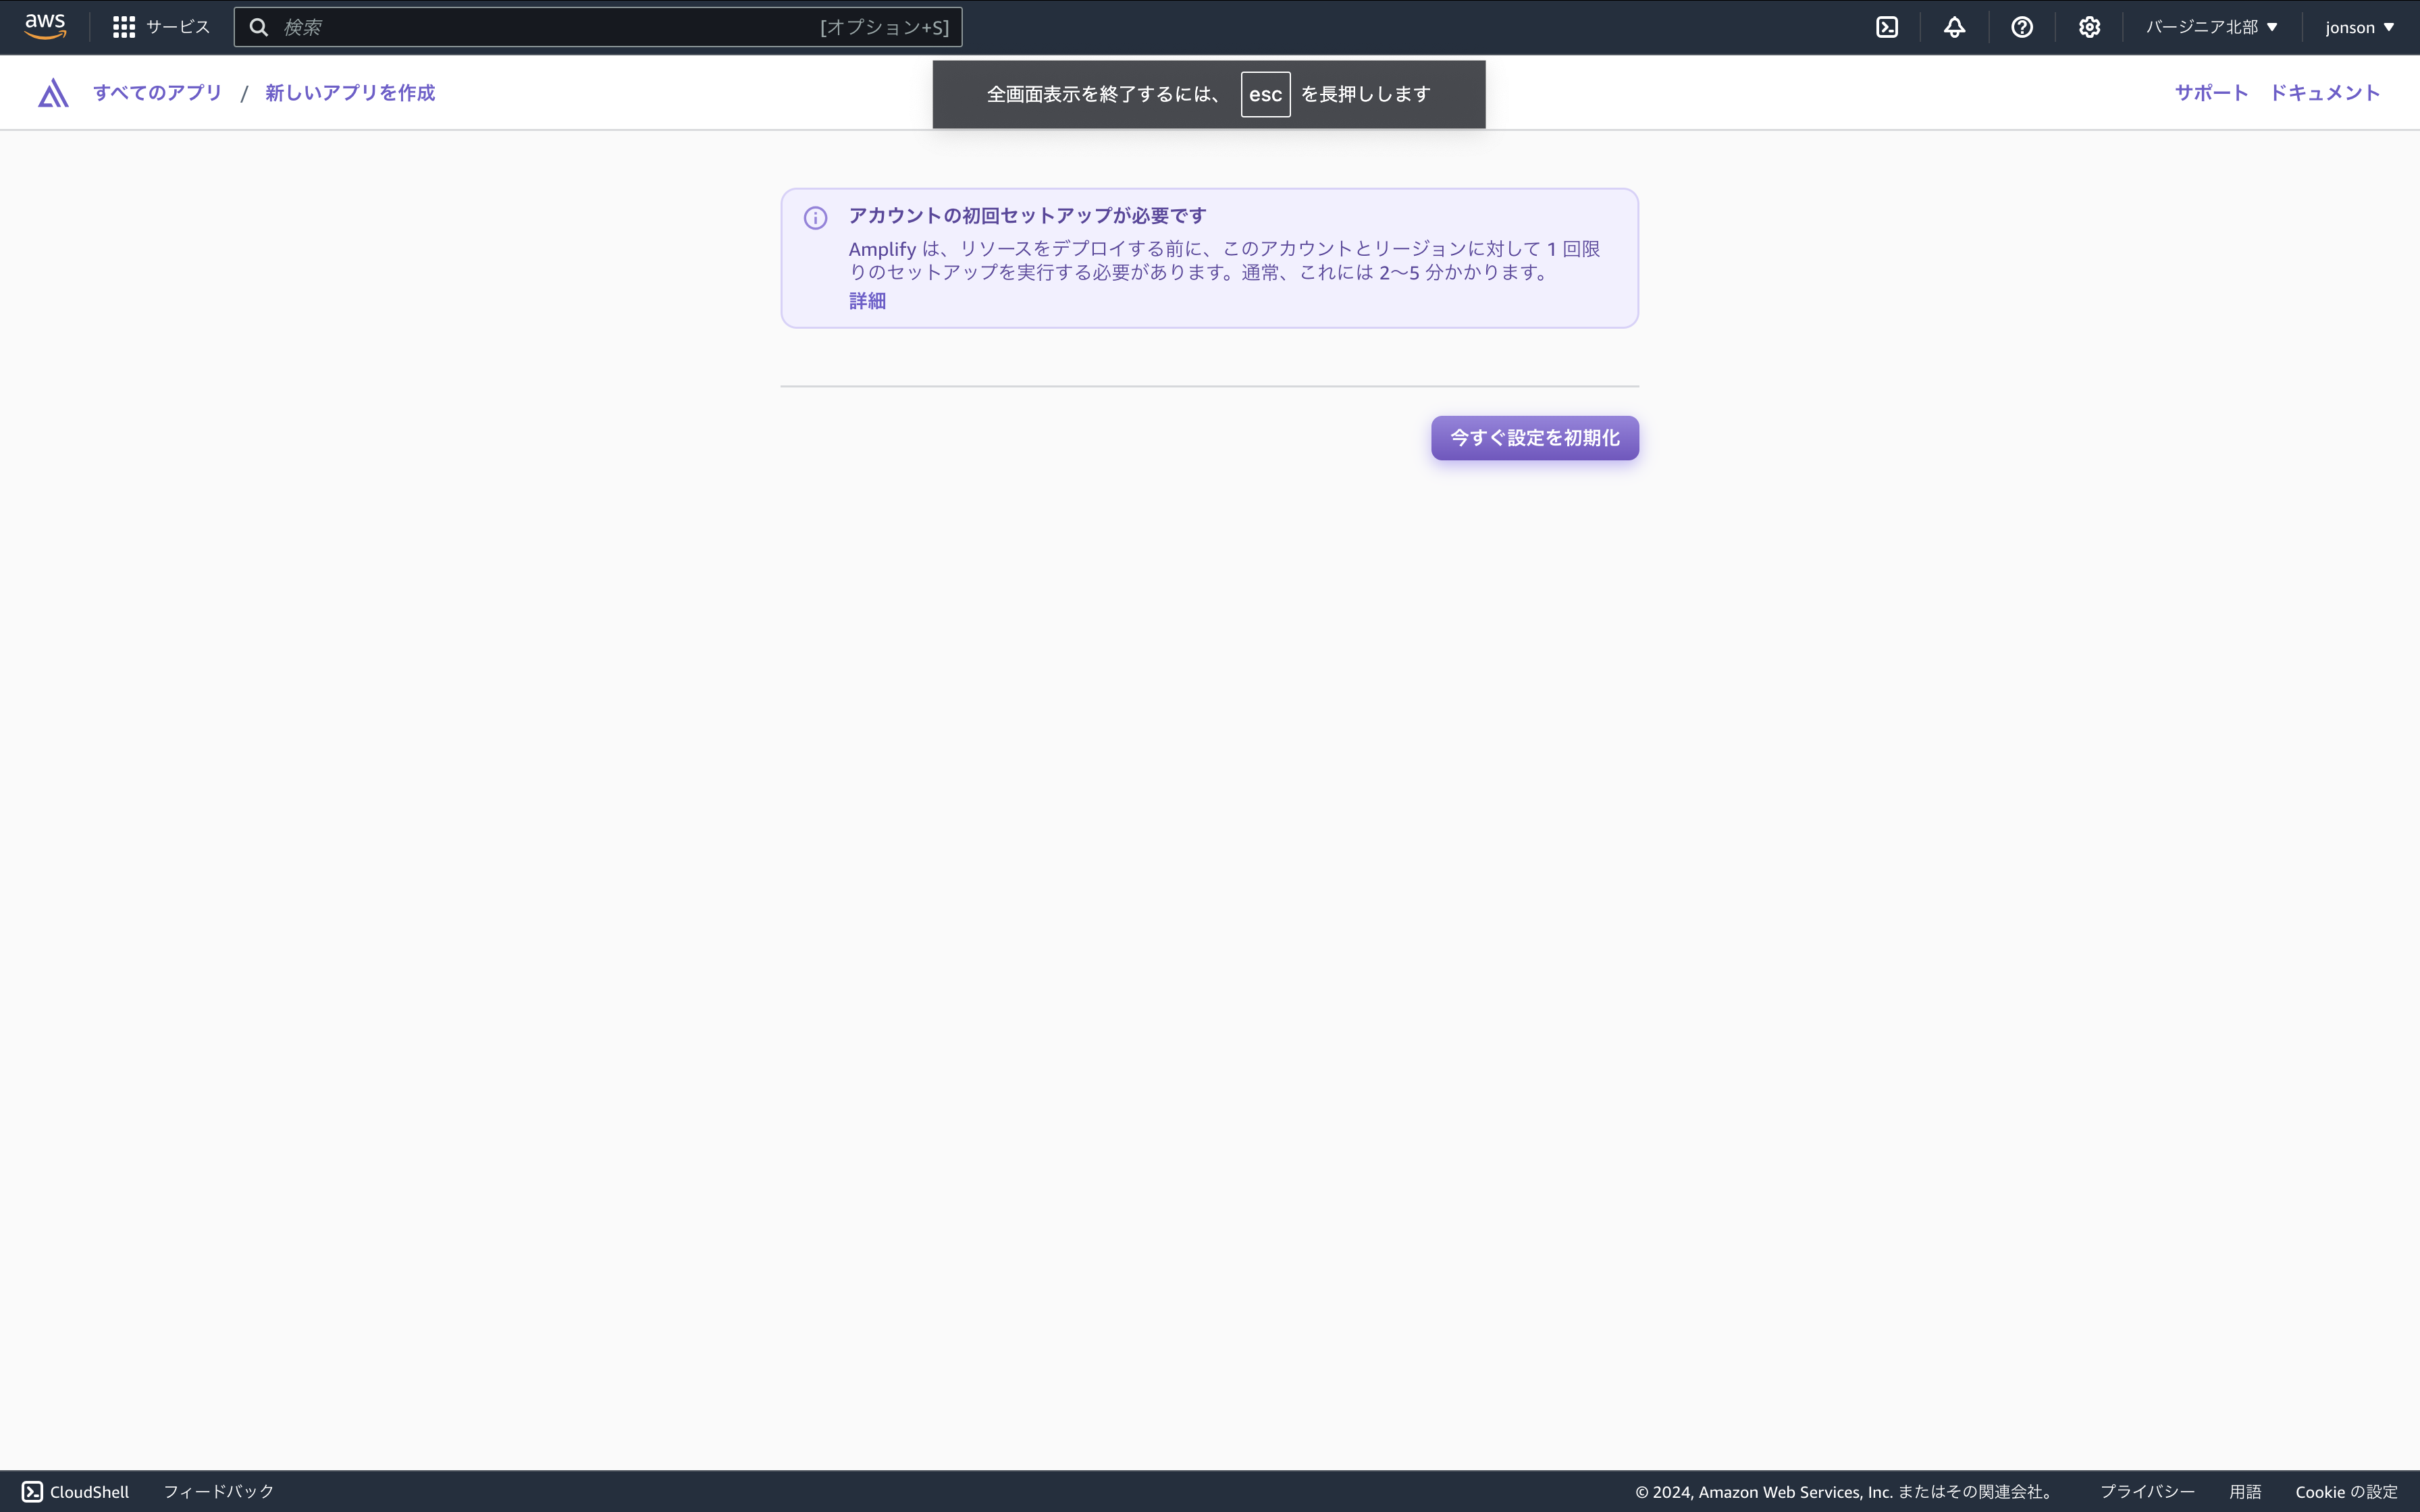The height and width of the screenshot is (1512, 2420).
Task: Open the help question mark icon
Action: click(2021, 27)
